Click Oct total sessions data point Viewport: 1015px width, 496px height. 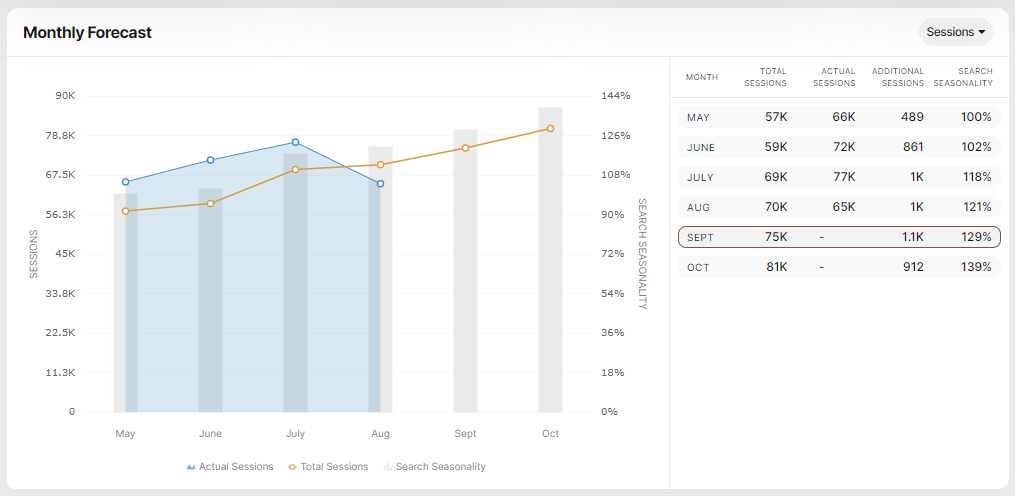(550, 129)
